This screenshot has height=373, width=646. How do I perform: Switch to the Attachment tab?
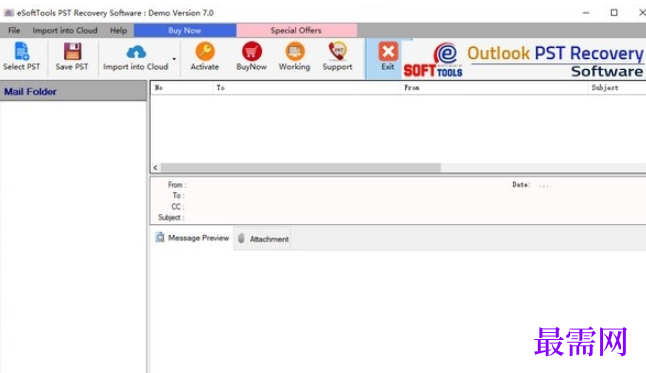tap(263, 239)
